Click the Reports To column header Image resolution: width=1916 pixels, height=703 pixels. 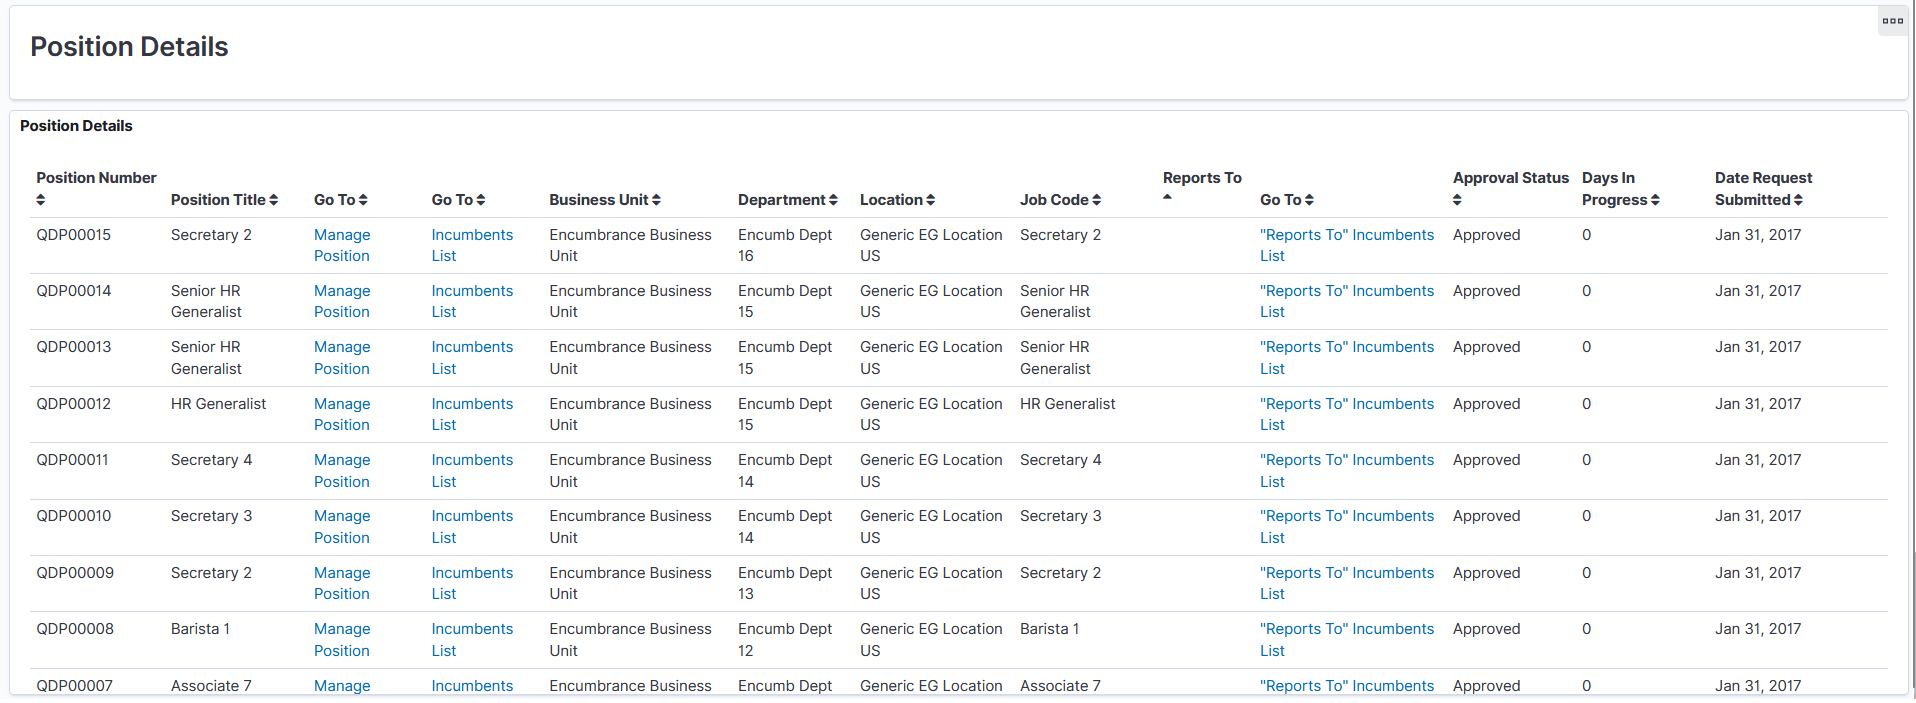(x=1202, y=178)
